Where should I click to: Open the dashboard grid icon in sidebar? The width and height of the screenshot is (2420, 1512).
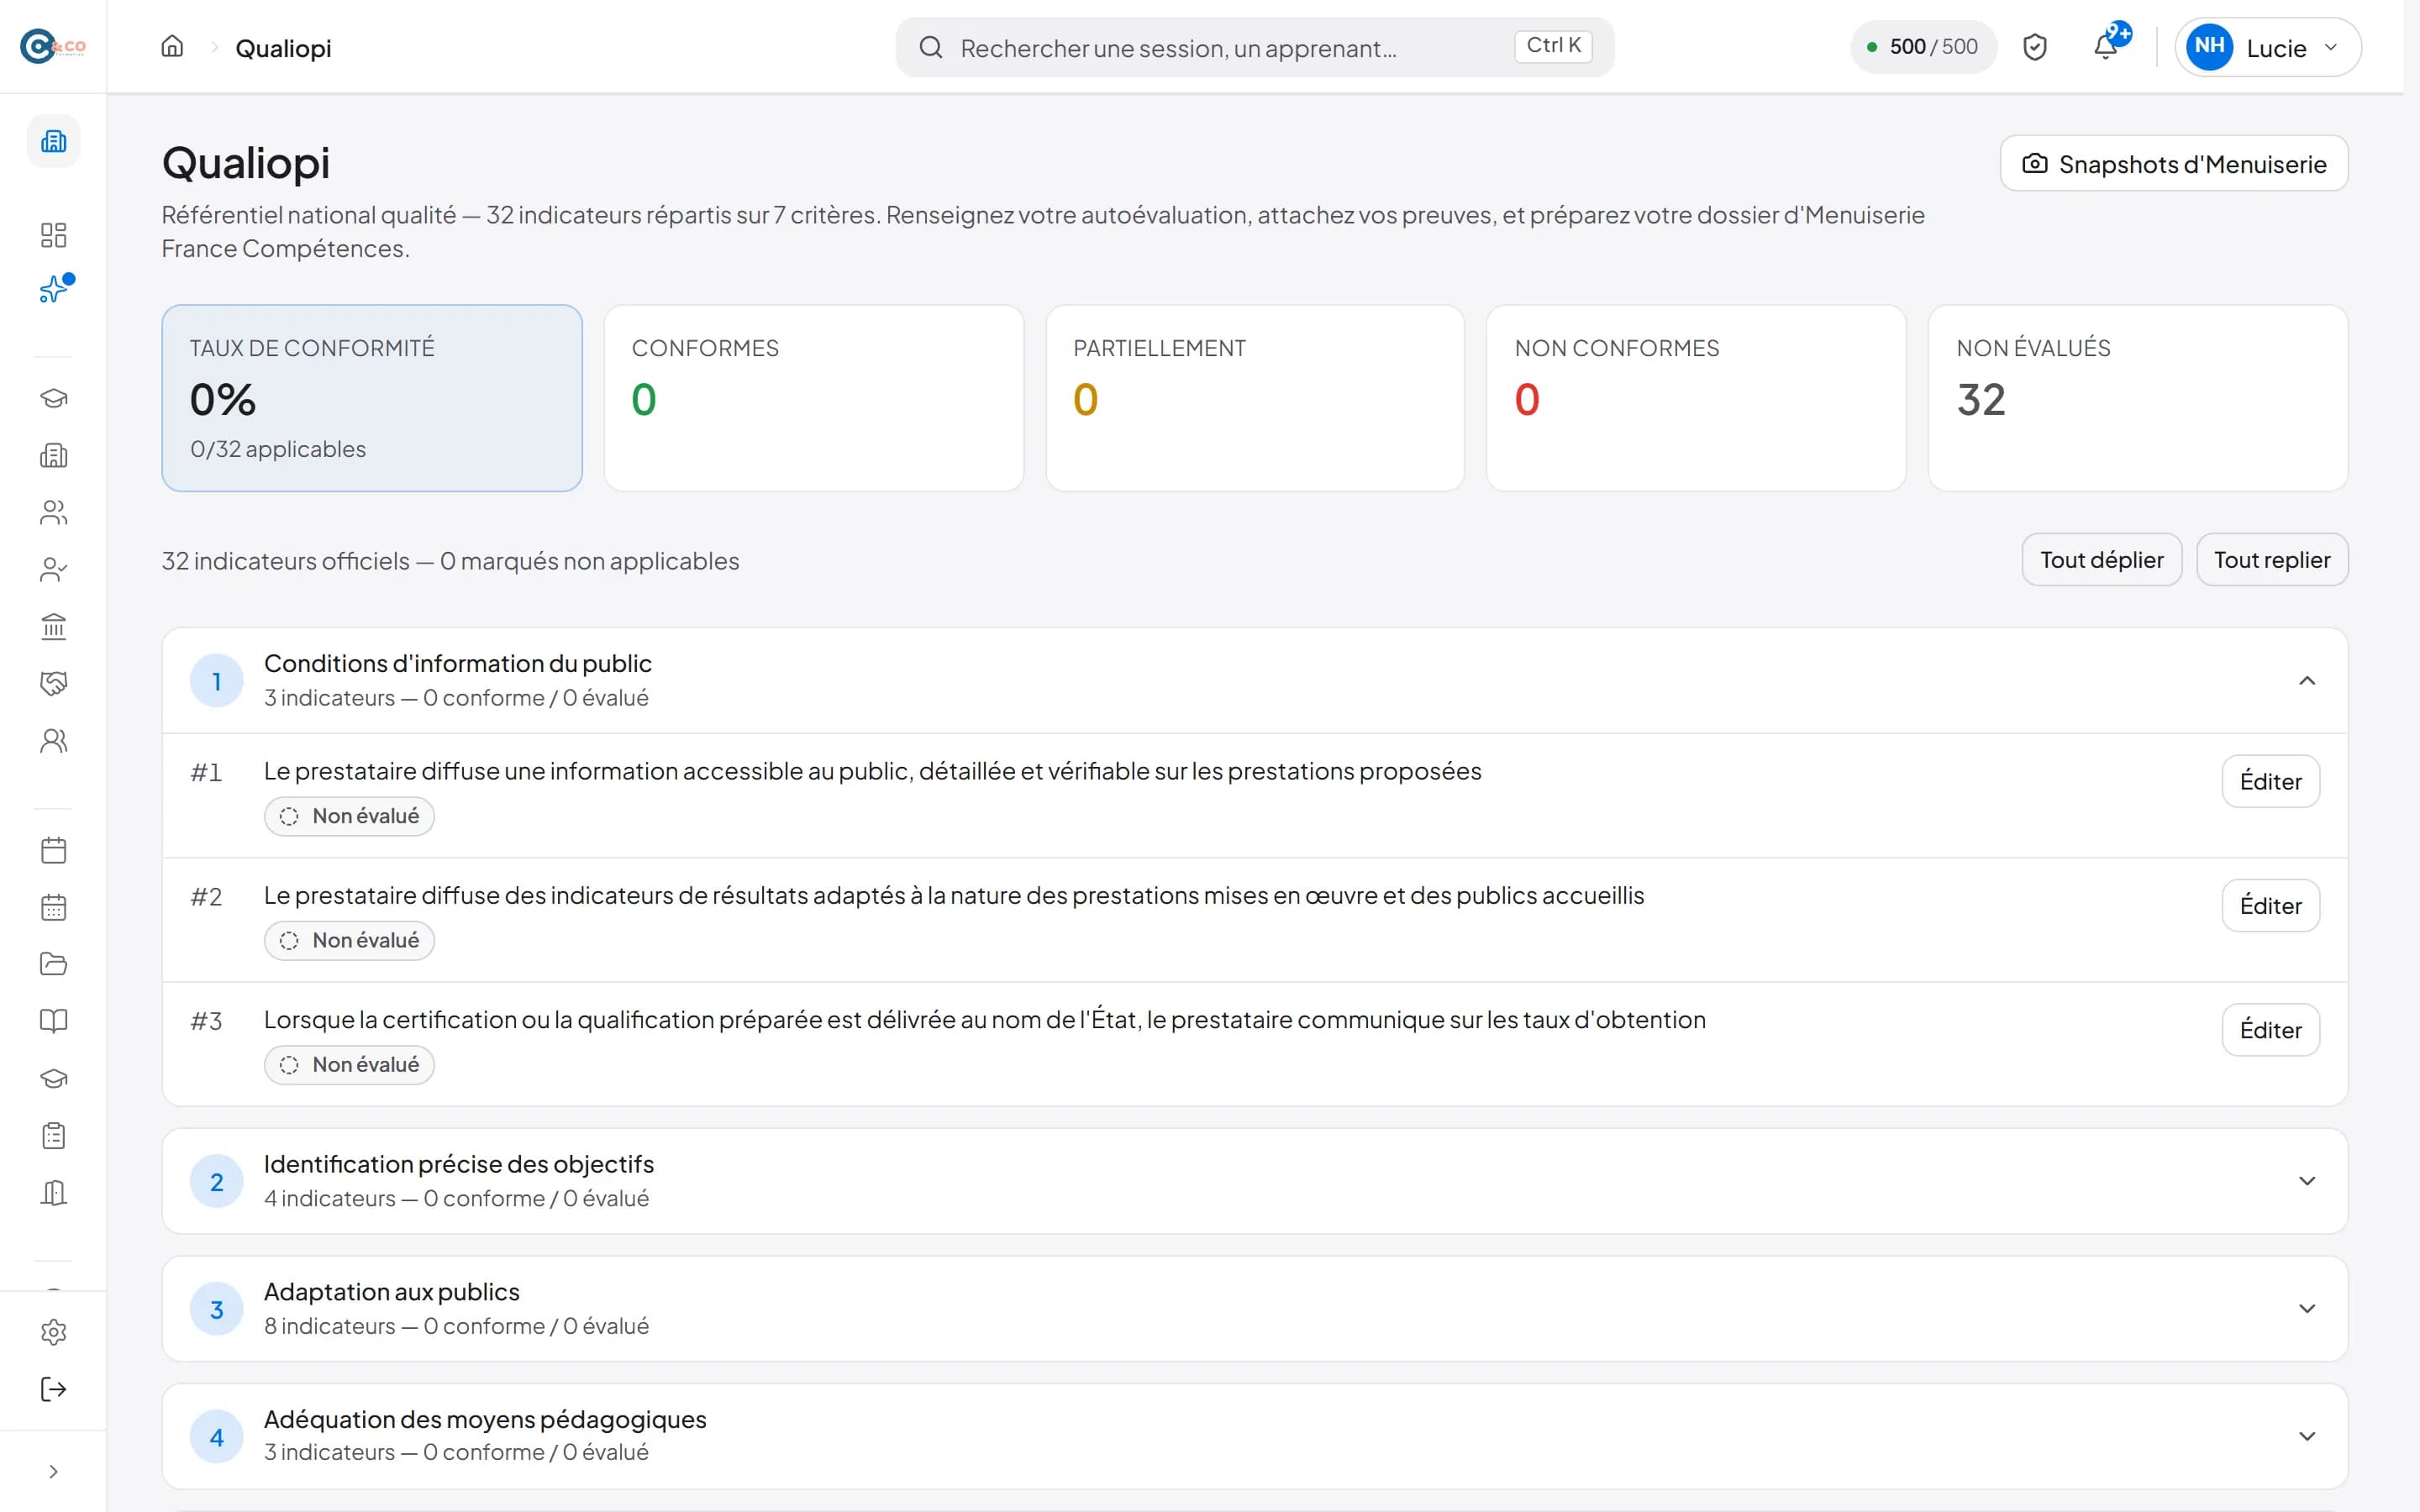tap(54, 235)
